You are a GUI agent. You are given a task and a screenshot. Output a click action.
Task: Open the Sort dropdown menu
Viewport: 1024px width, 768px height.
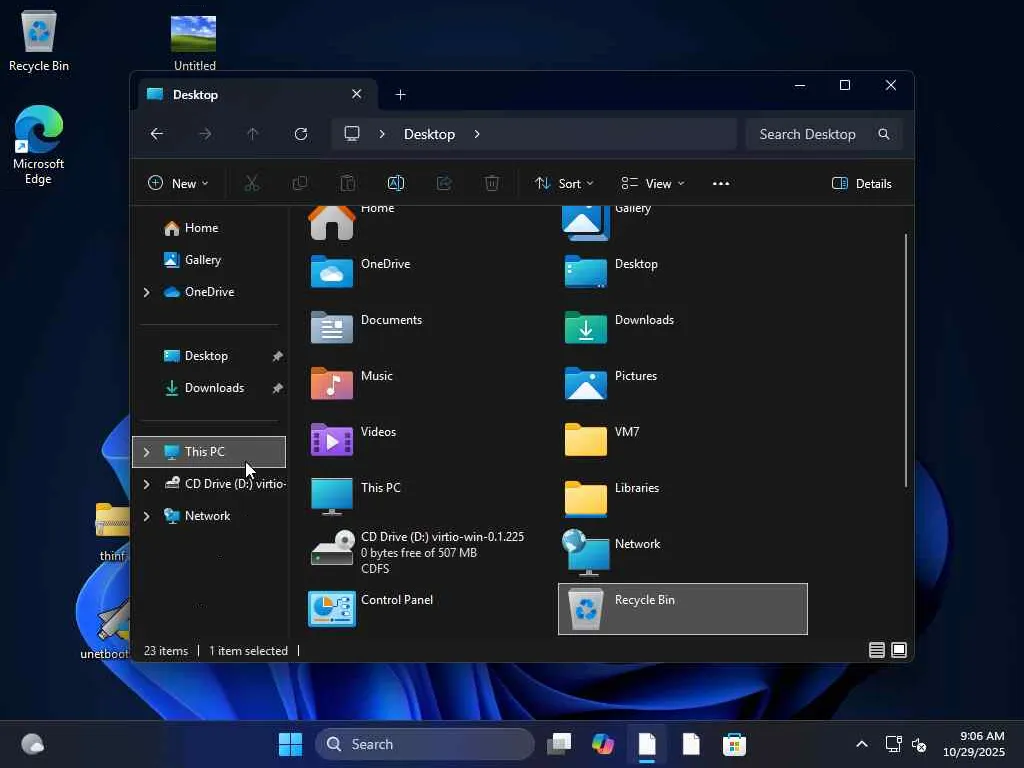point(564,183)
